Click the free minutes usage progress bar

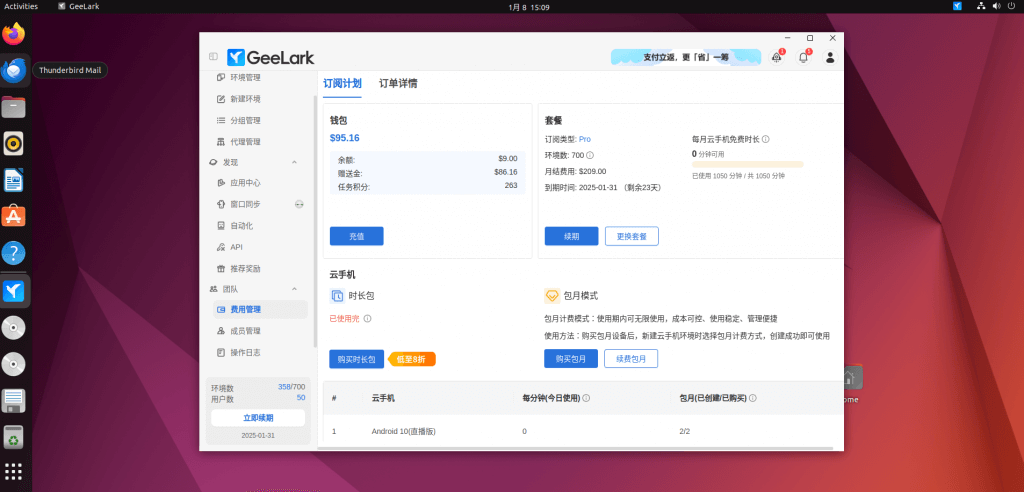(747, 164)
